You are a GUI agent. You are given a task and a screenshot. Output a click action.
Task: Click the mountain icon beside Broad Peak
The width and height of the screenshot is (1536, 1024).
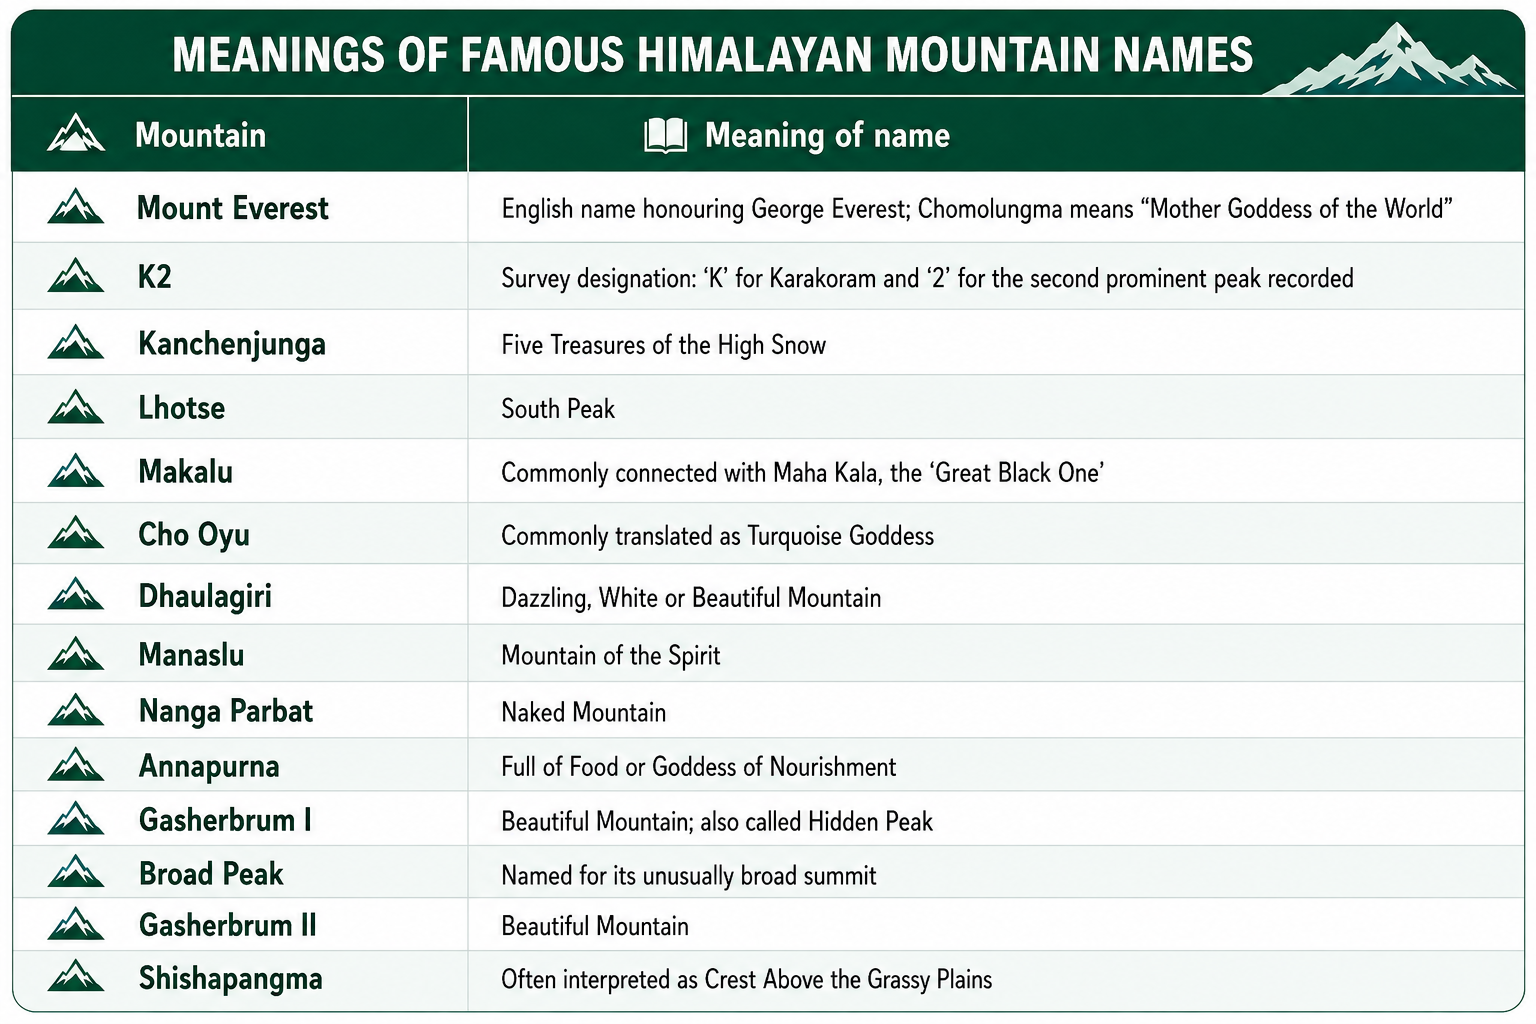pyautogui.click(x=75, y=872)
